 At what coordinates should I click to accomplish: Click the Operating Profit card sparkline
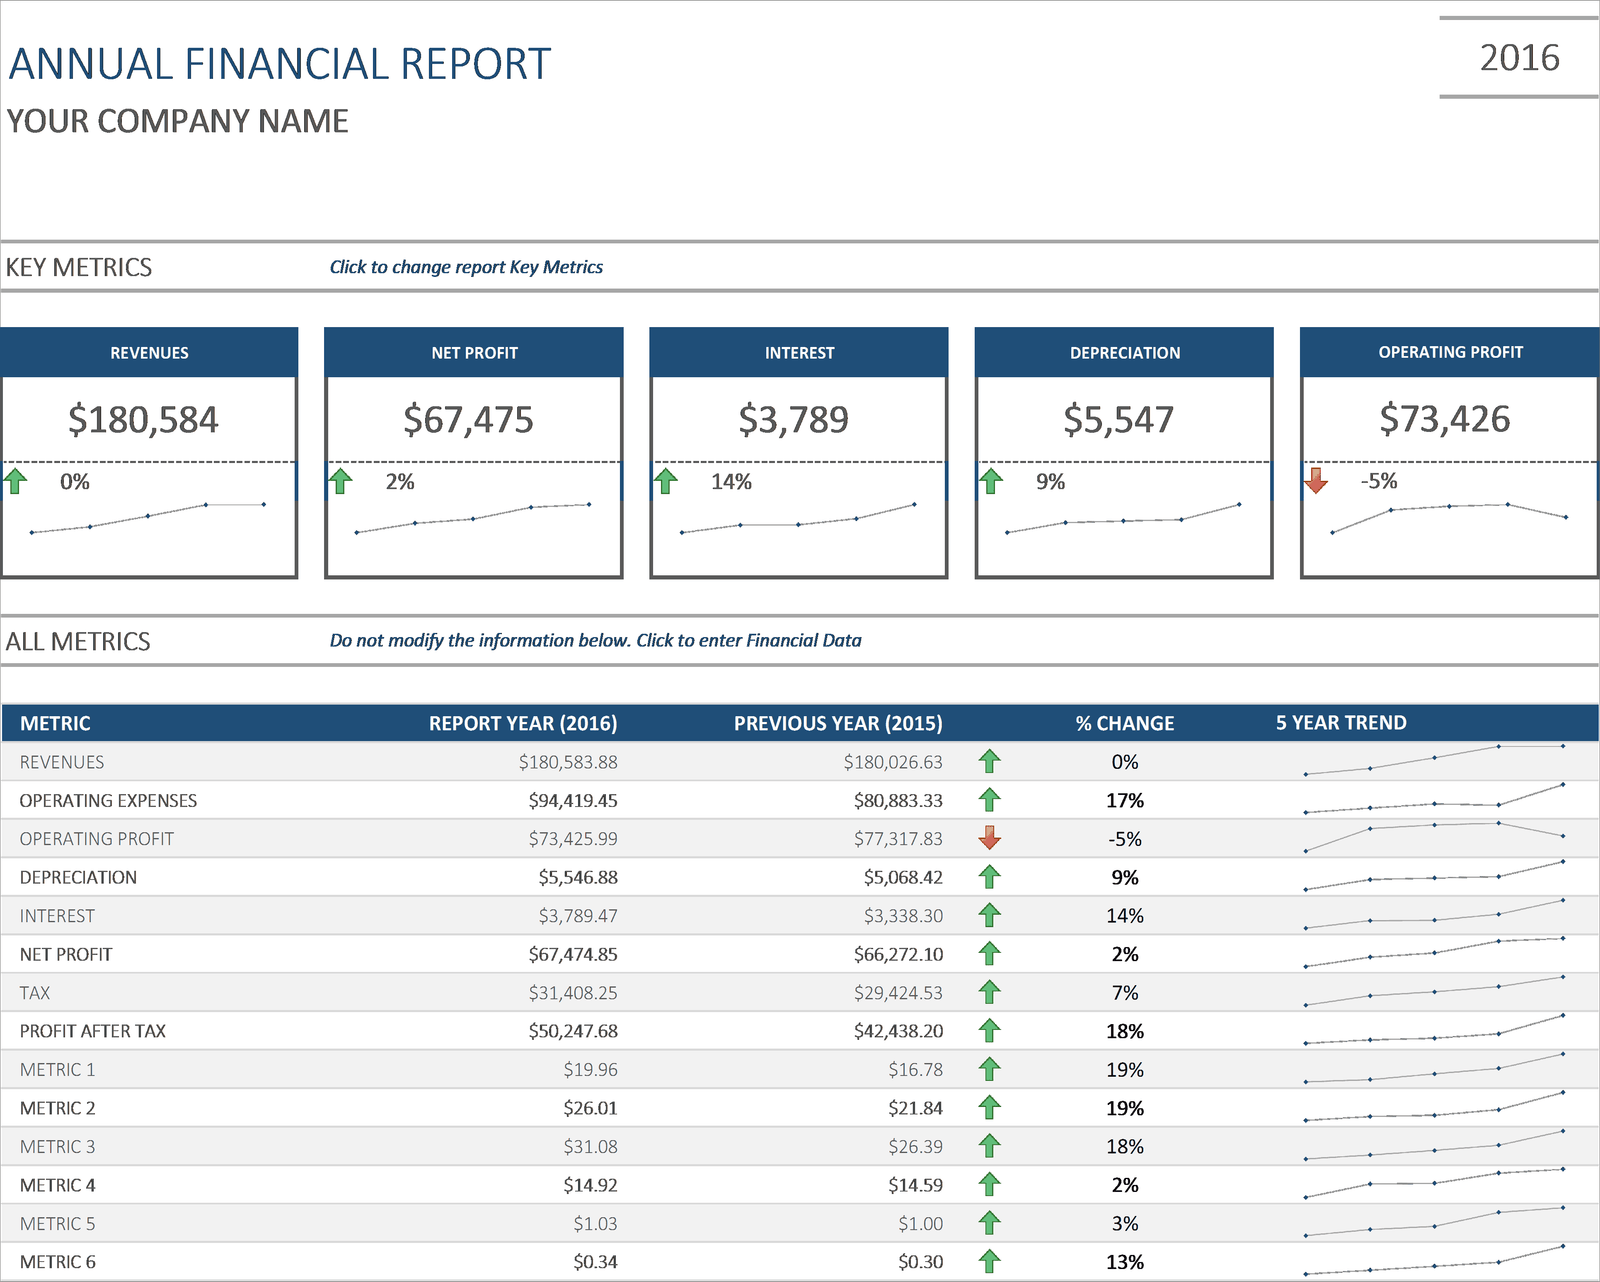point(1448,517)
